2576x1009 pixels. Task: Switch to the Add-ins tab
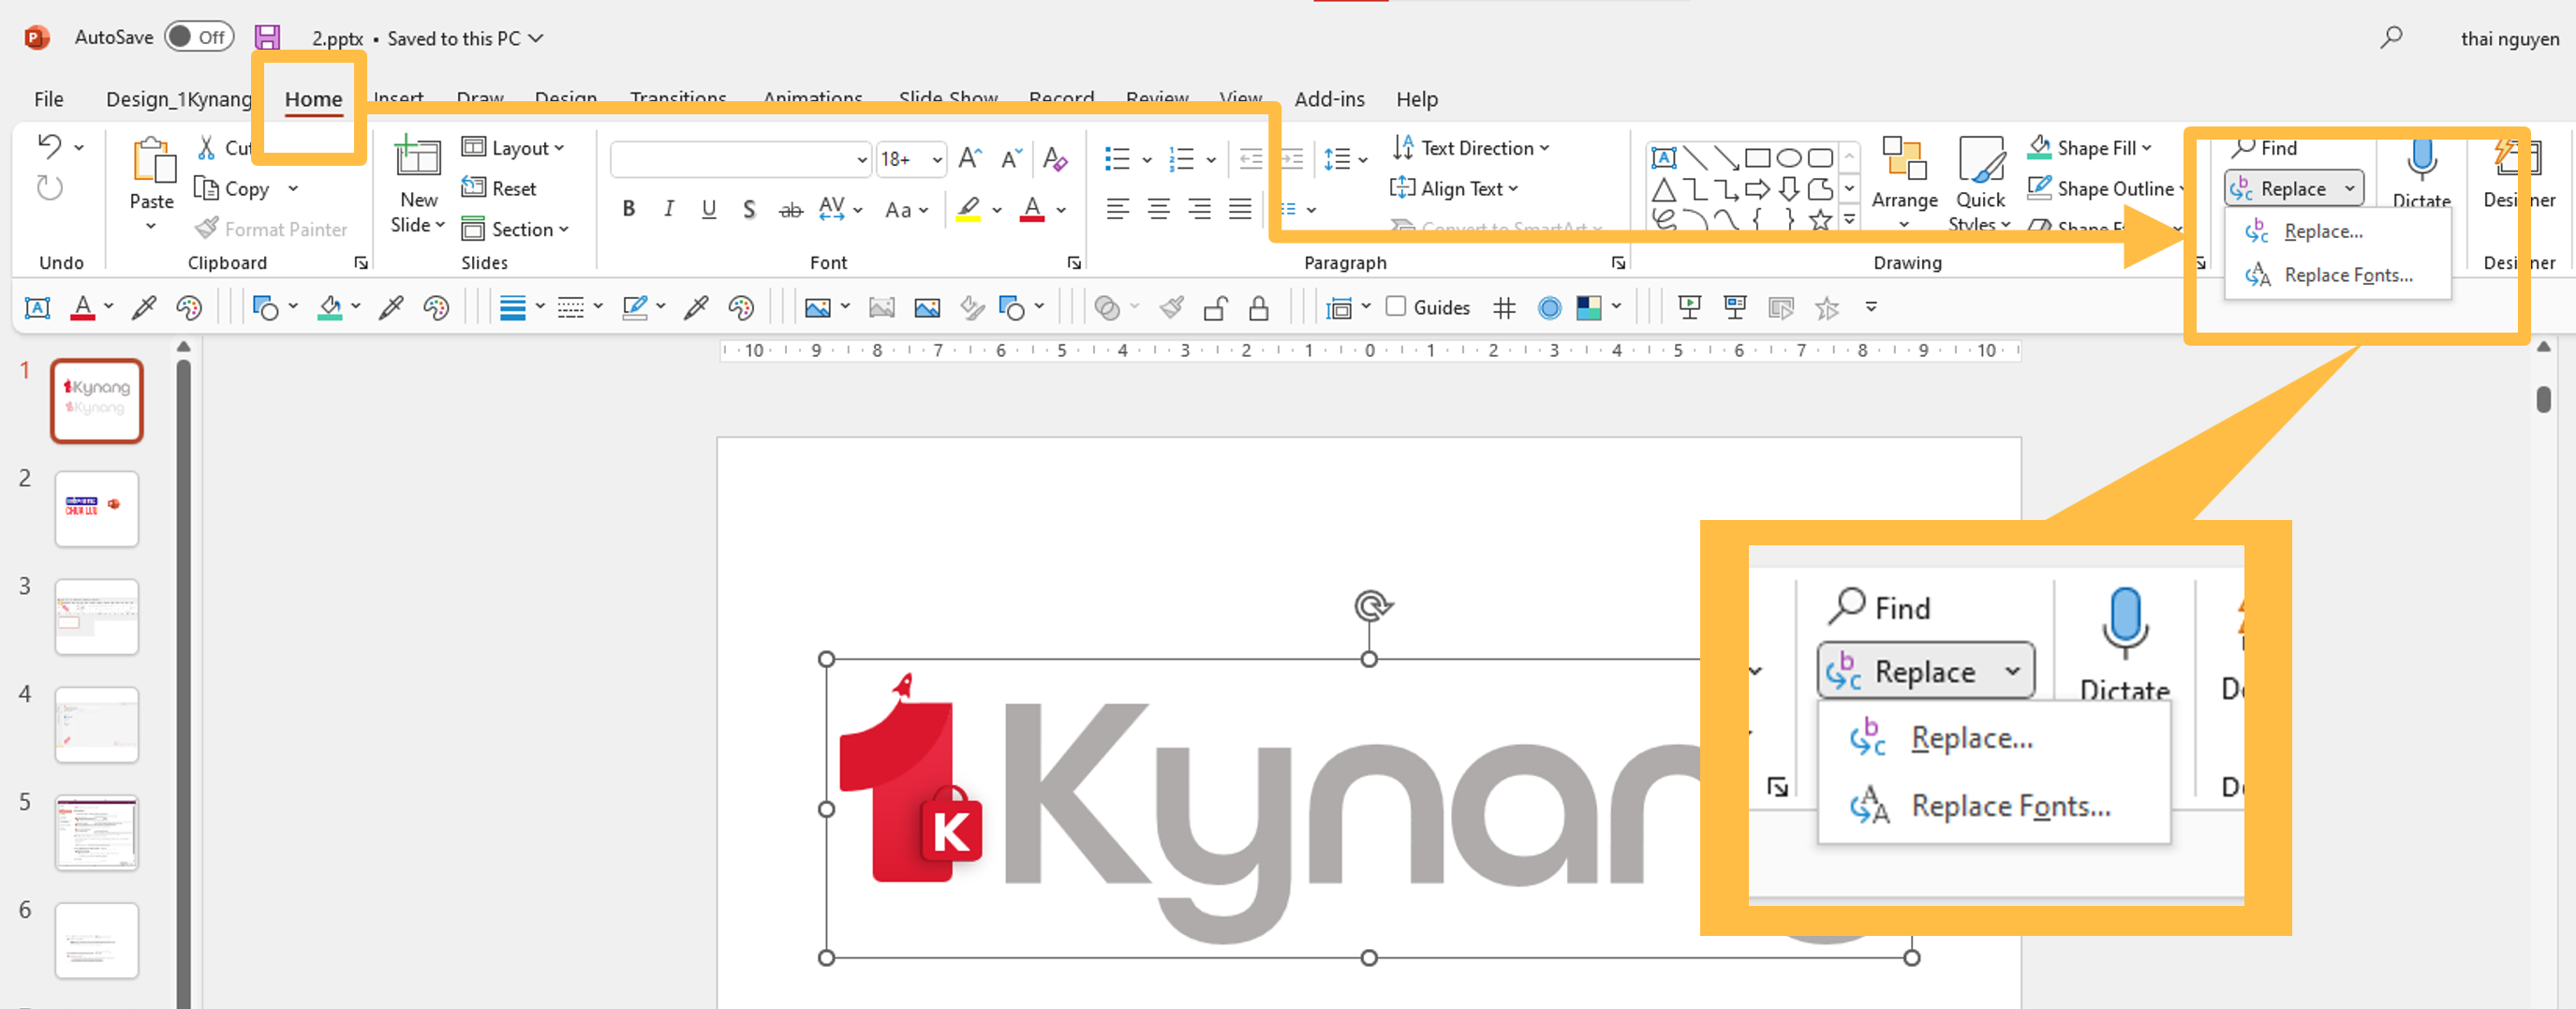click(x=1329, y=99)
